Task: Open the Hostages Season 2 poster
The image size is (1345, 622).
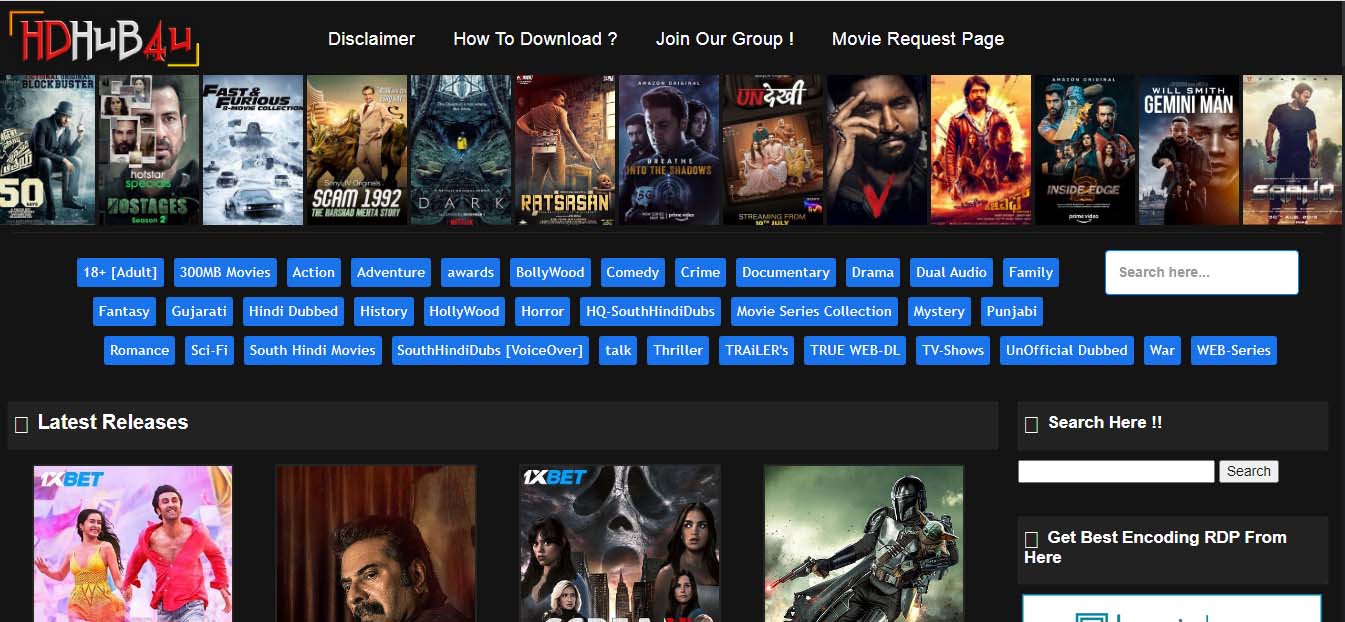Action: [x=148, y=150]
